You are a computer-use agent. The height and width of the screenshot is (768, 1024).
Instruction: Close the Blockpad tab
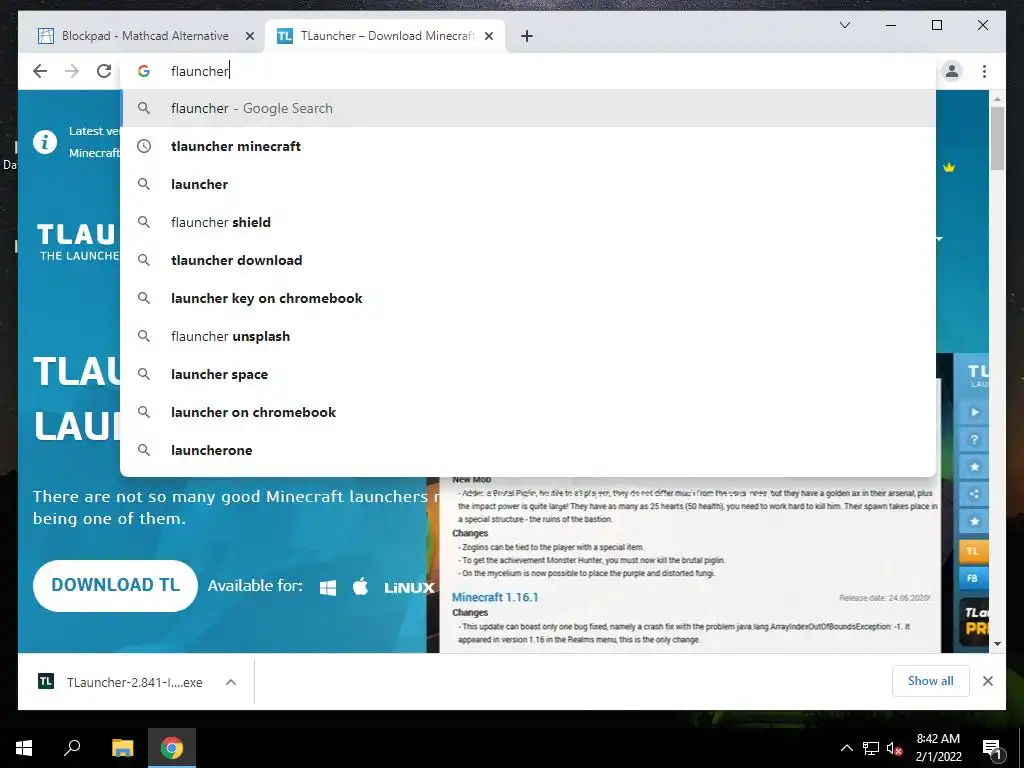coord(249,36)
